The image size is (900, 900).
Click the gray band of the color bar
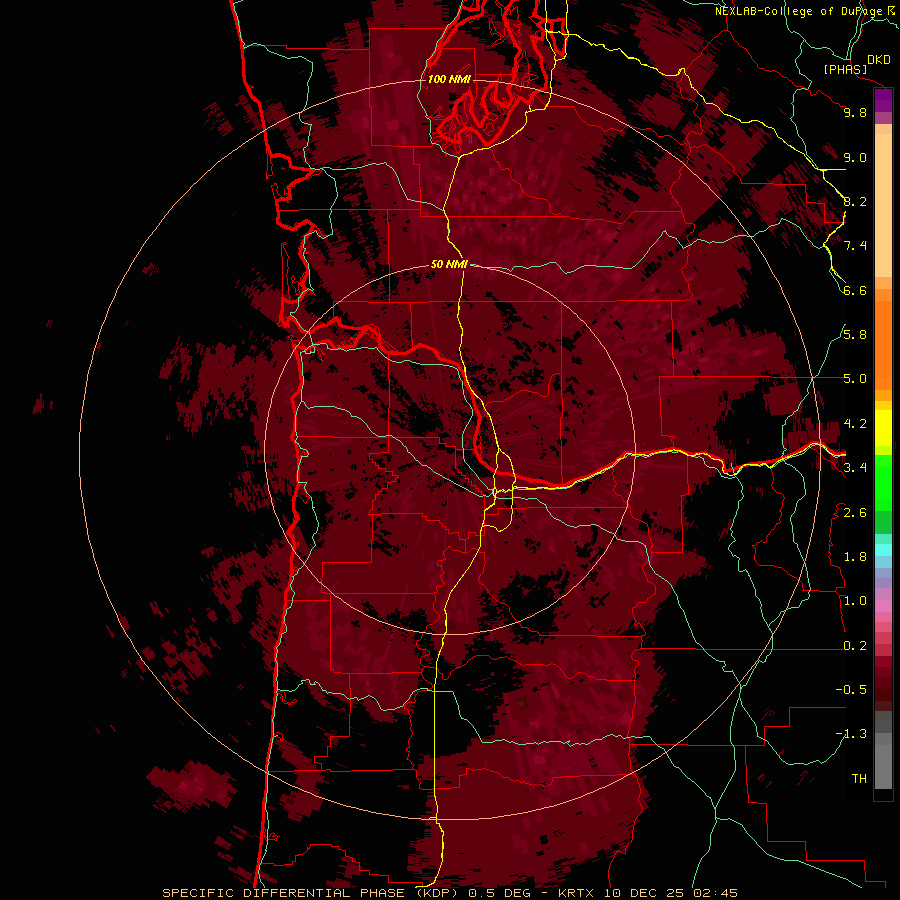[883, 752]
